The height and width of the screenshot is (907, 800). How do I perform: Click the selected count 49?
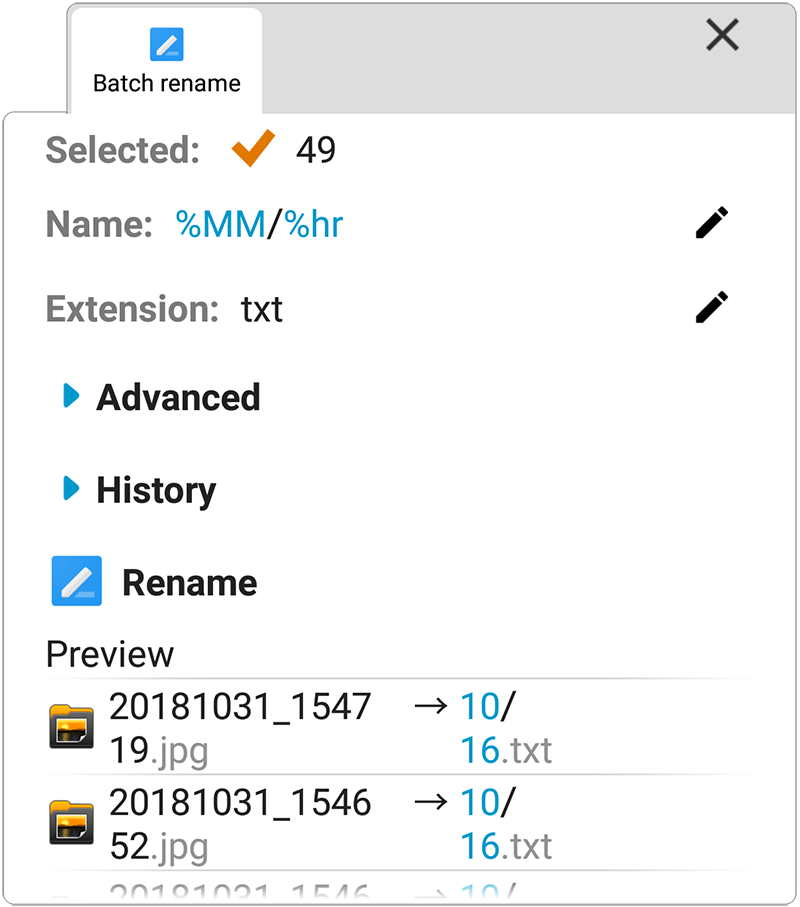point(315,150)
